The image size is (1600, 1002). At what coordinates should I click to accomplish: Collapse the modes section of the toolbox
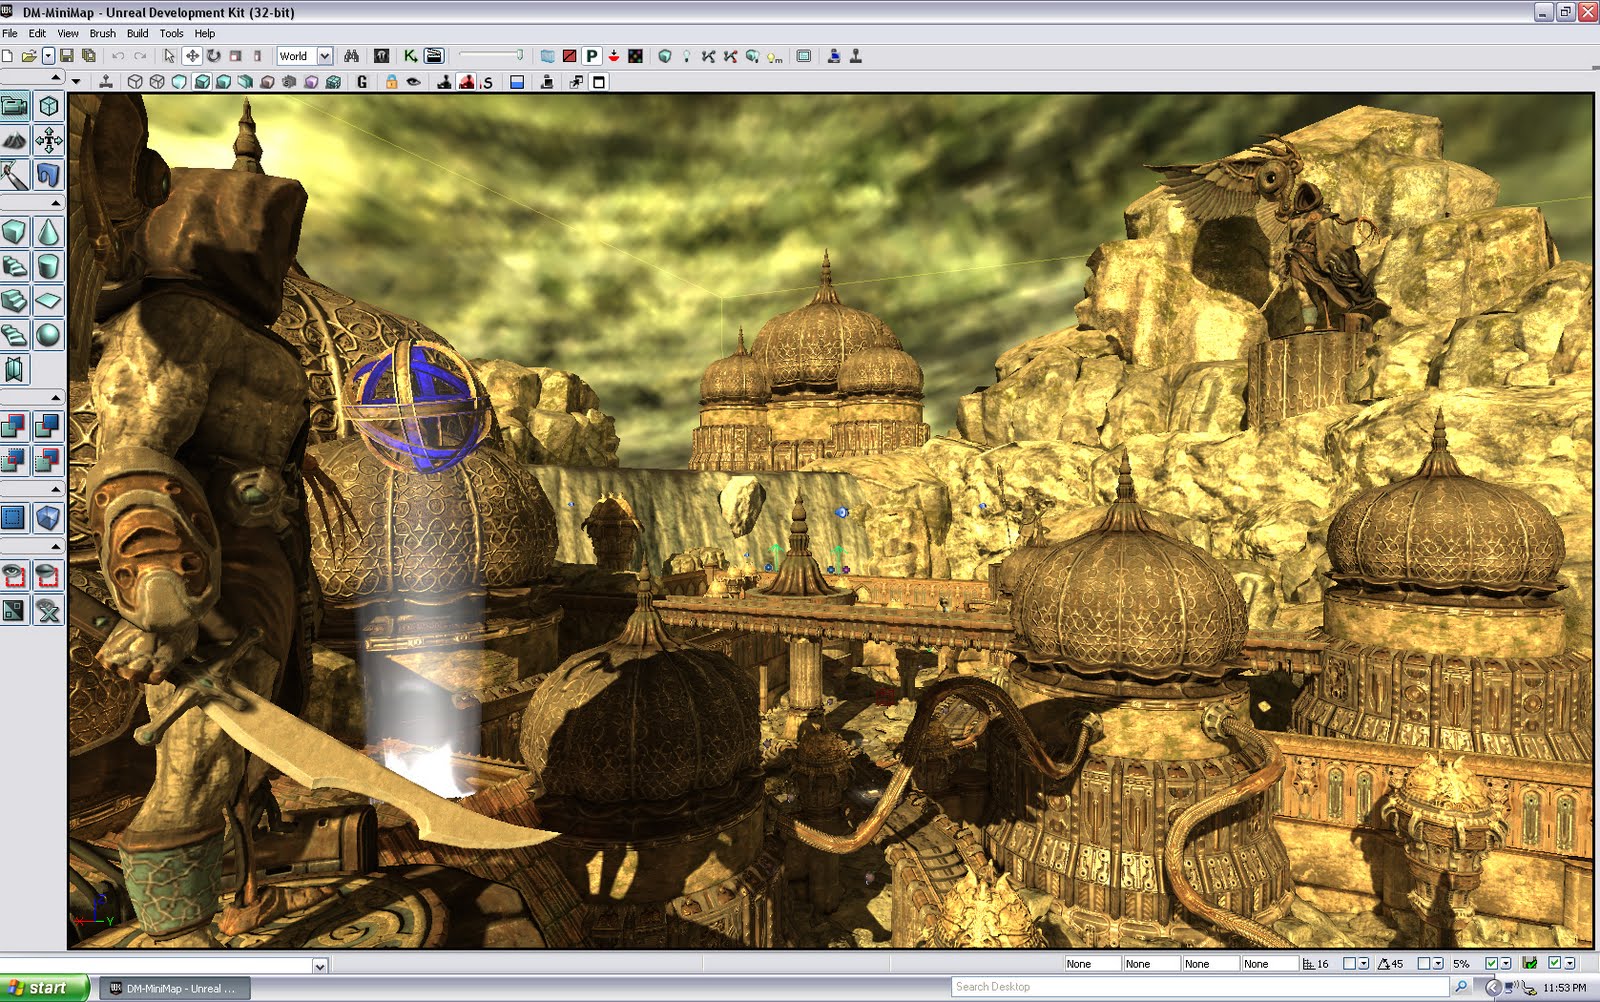tap(55, 76)
